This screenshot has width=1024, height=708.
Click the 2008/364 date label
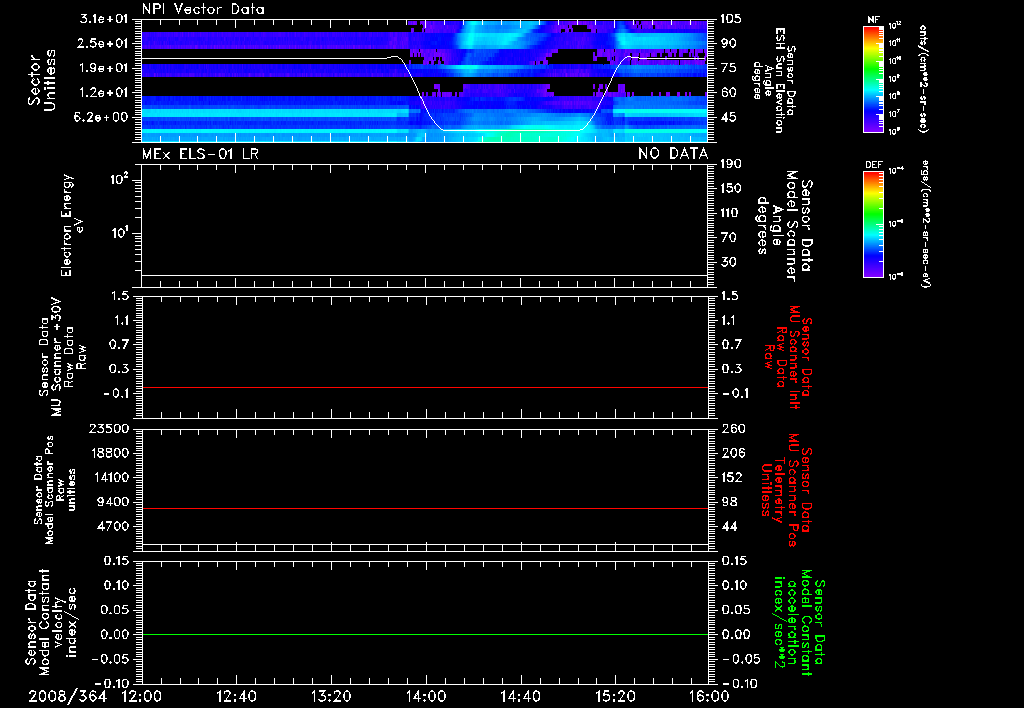(x=67, y=696)
